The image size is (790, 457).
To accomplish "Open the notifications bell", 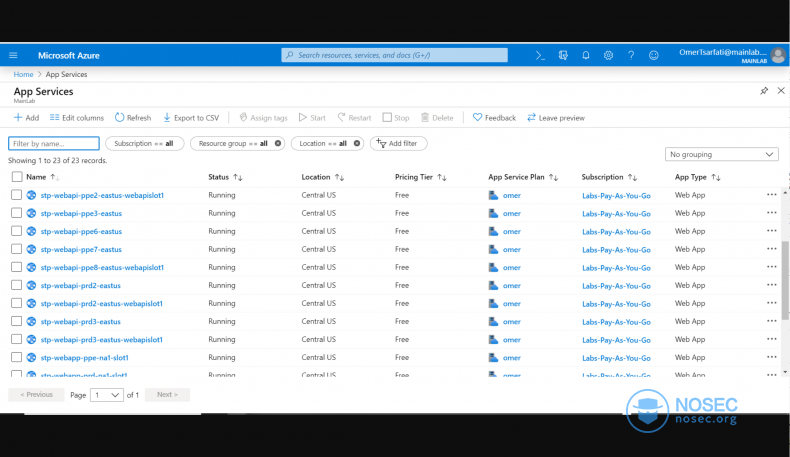I will (x=585, y=55).
